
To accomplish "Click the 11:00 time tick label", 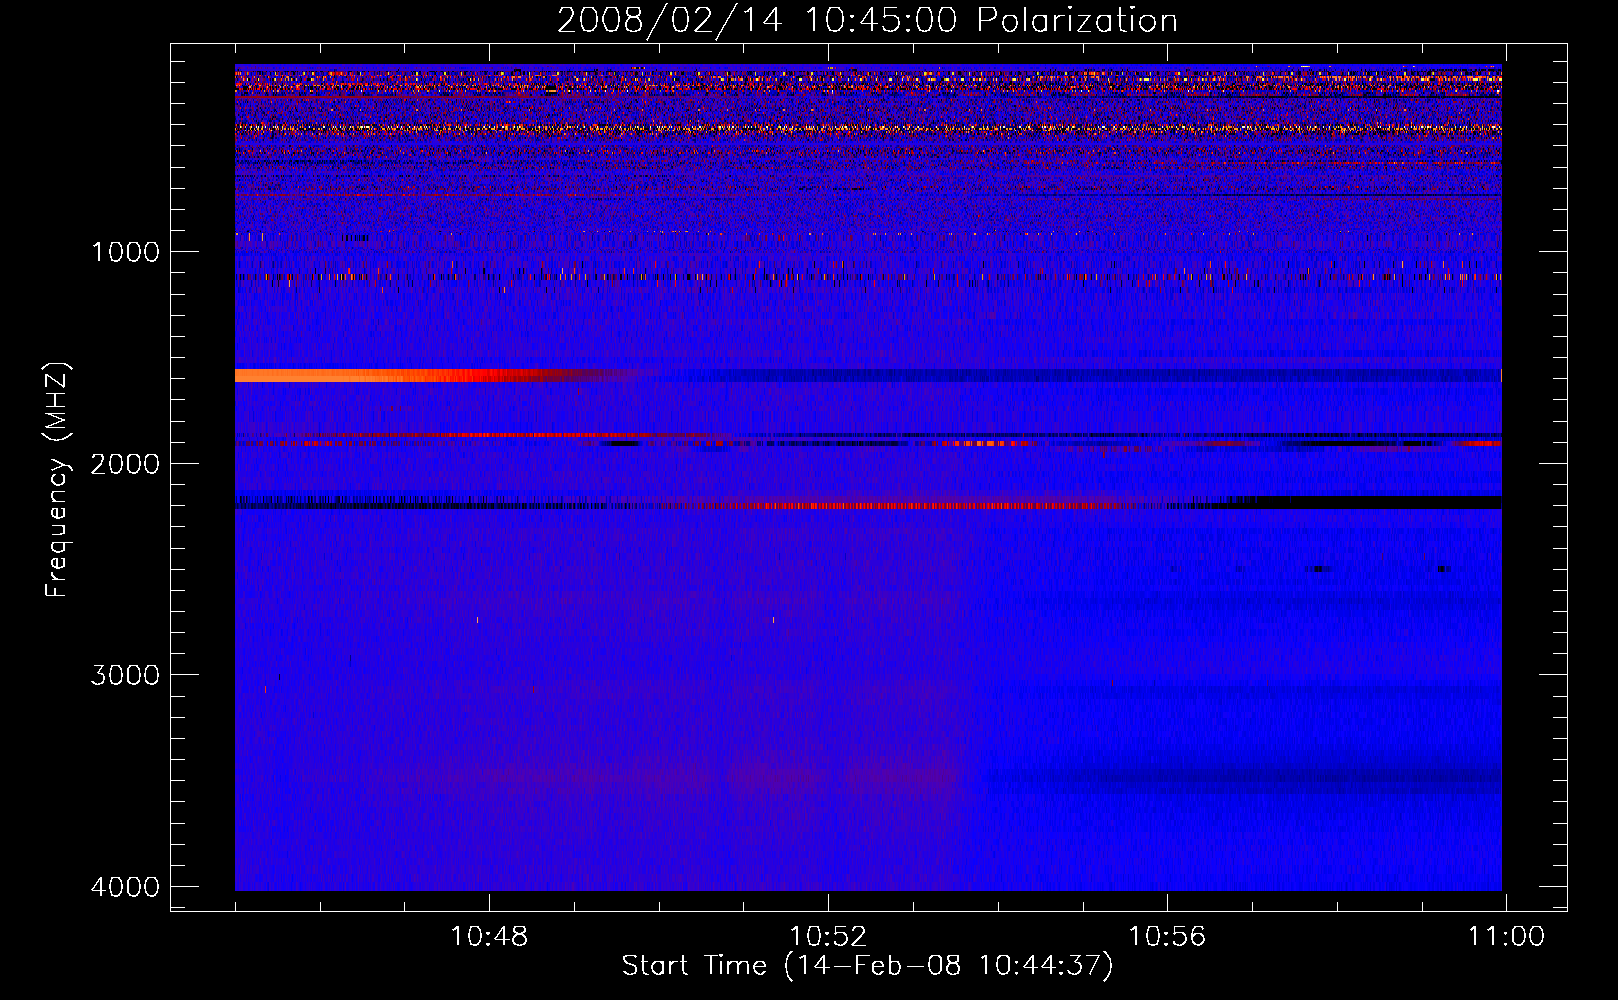I will tap(1506, 937).
